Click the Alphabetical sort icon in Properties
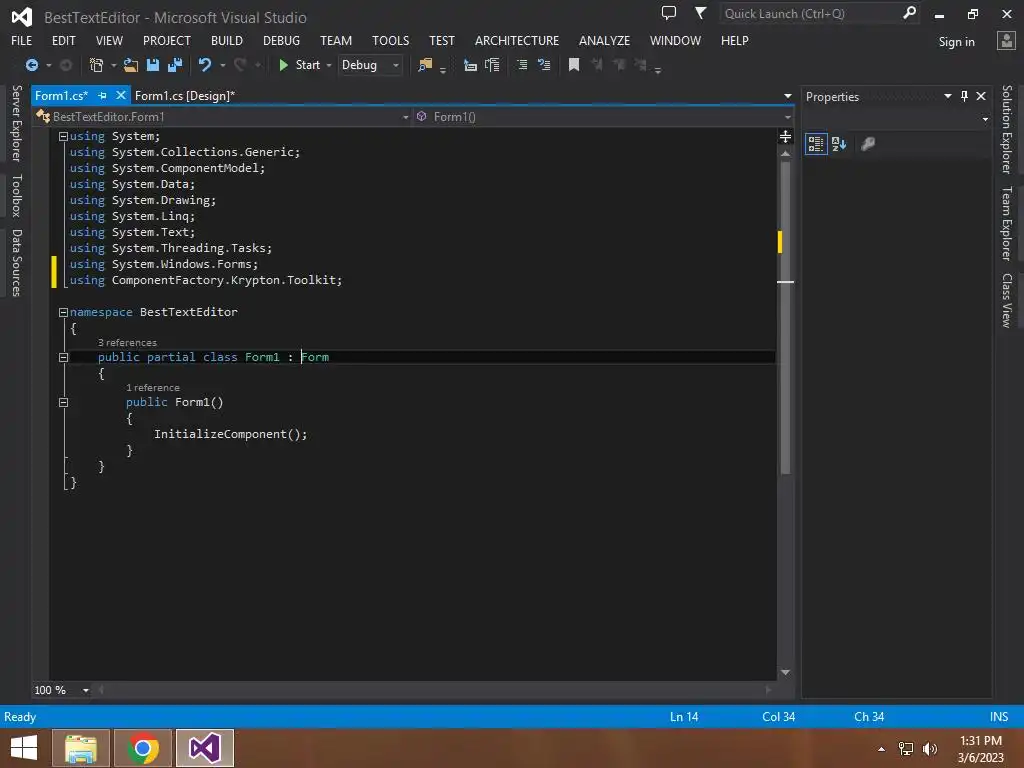The height and width of the screenshot is (768, 1024). coord(839,144)
